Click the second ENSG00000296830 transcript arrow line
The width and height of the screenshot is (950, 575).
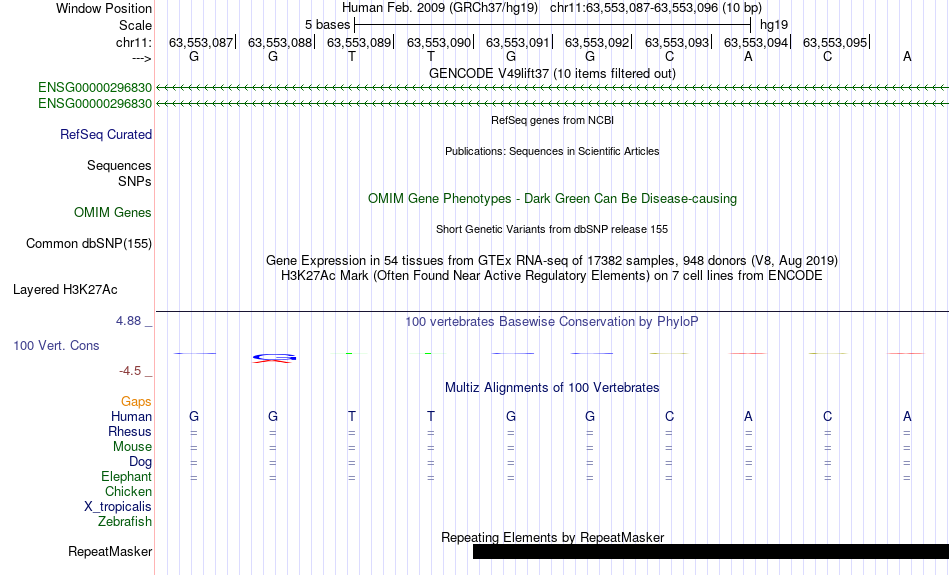tap(553, 104)
